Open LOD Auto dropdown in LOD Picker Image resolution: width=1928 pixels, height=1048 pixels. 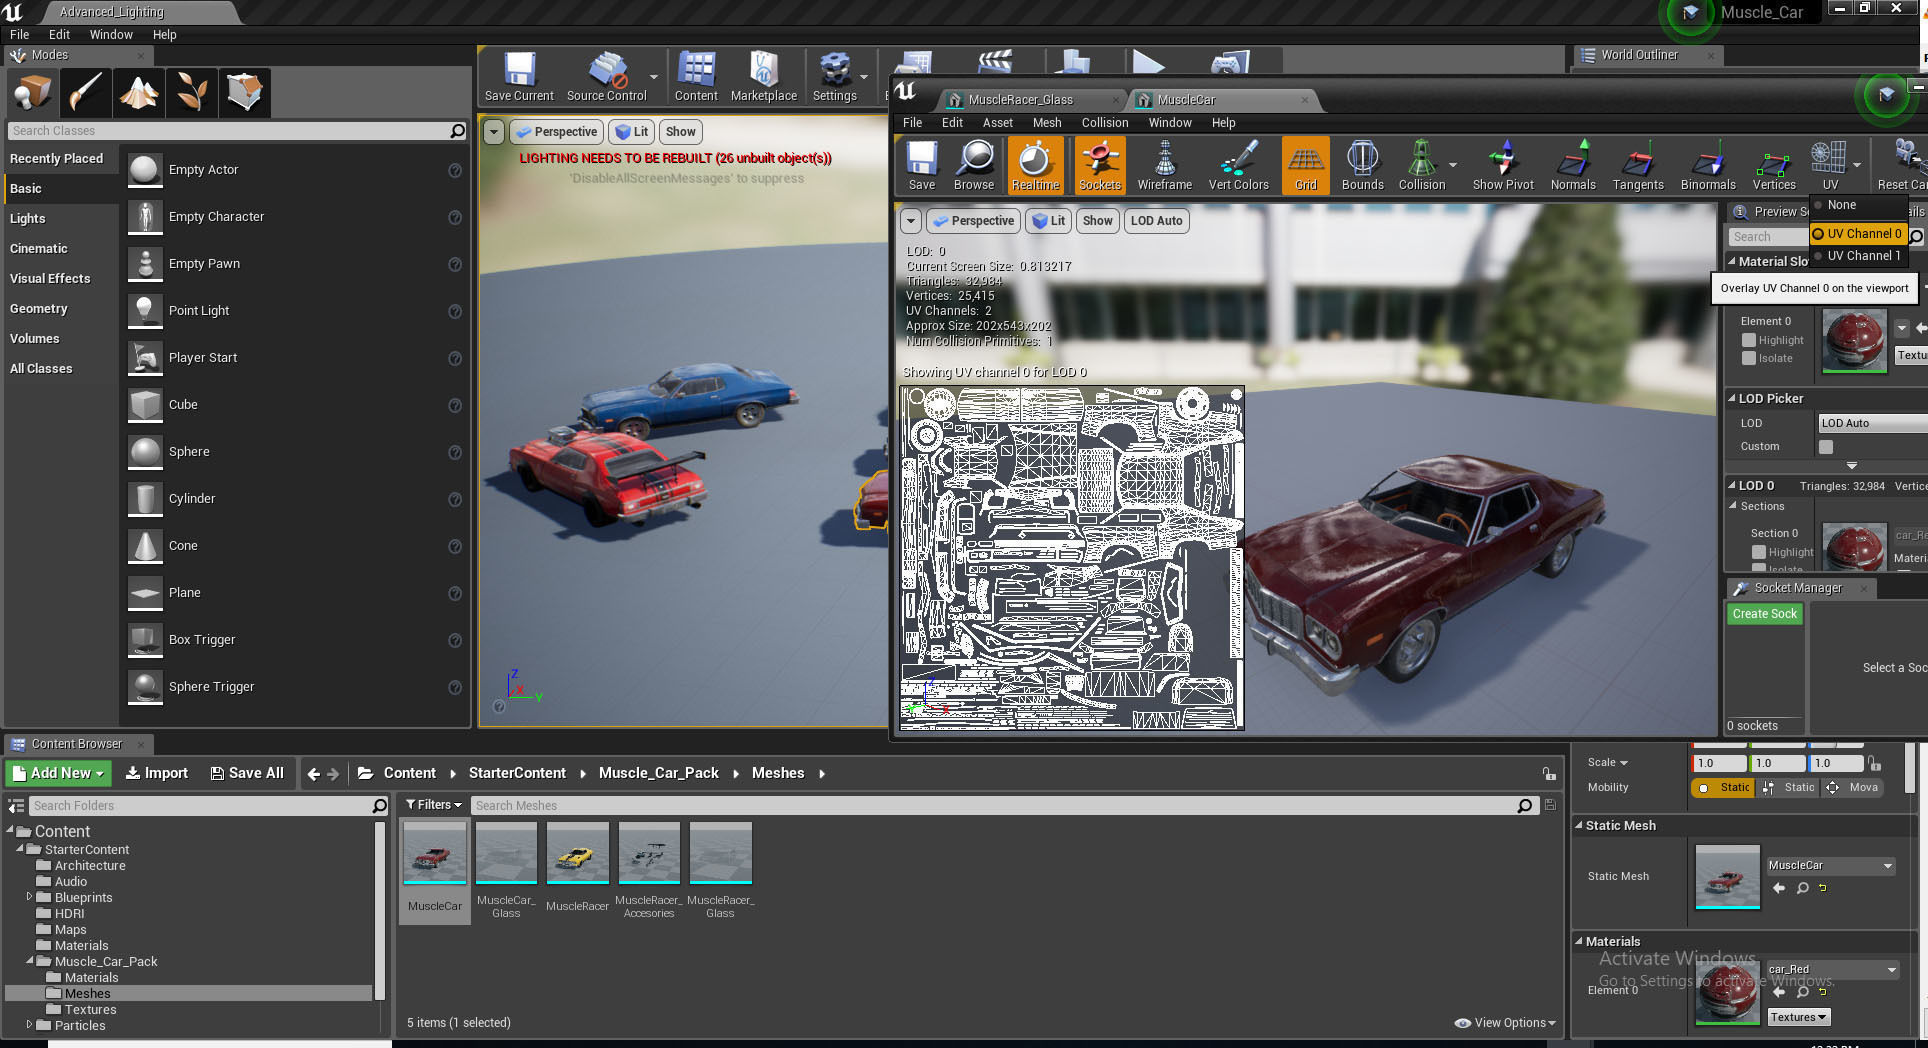(1872, 423)
